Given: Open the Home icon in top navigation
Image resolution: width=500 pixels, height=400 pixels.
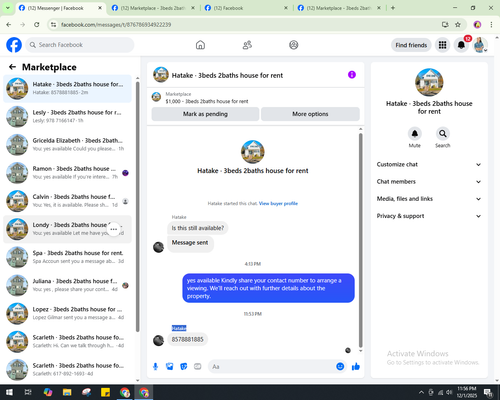Looking at the screenshot, I should click(x=200, y=45).
